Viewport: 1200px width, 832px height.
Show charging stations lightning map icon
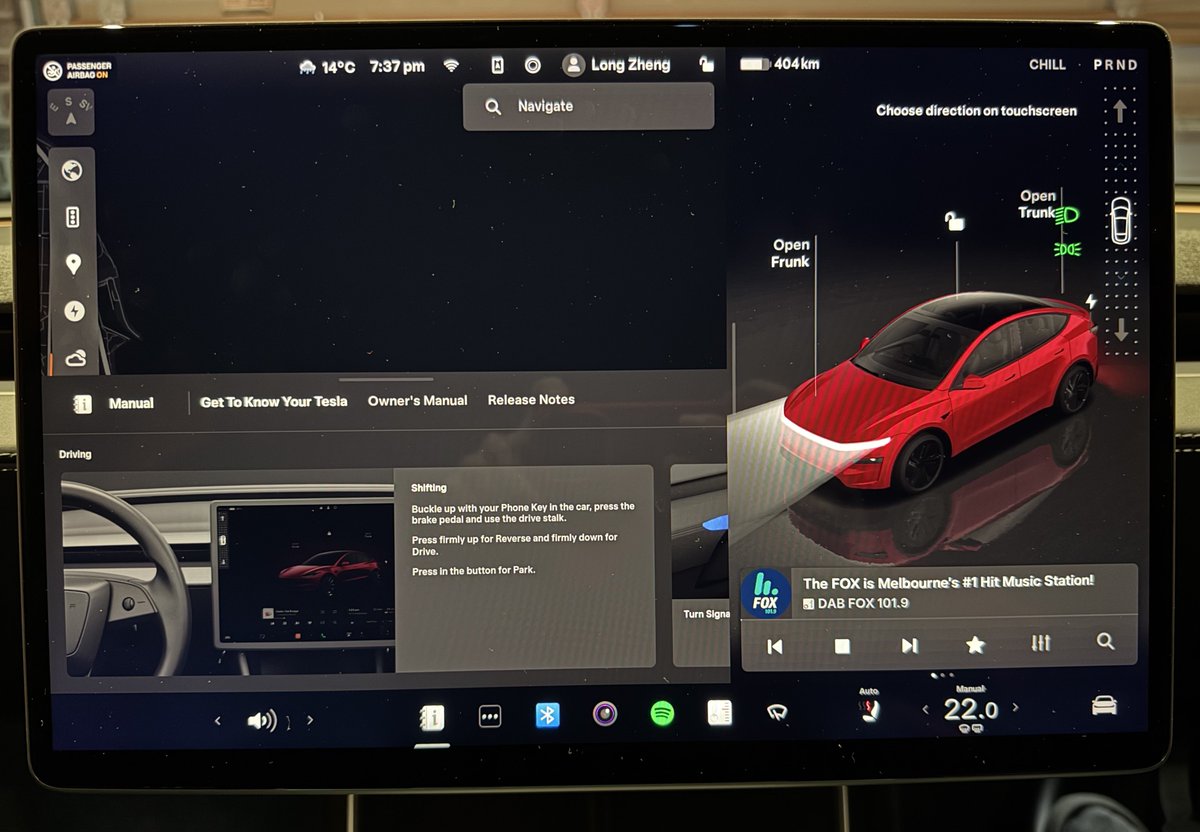click(73, 312)
